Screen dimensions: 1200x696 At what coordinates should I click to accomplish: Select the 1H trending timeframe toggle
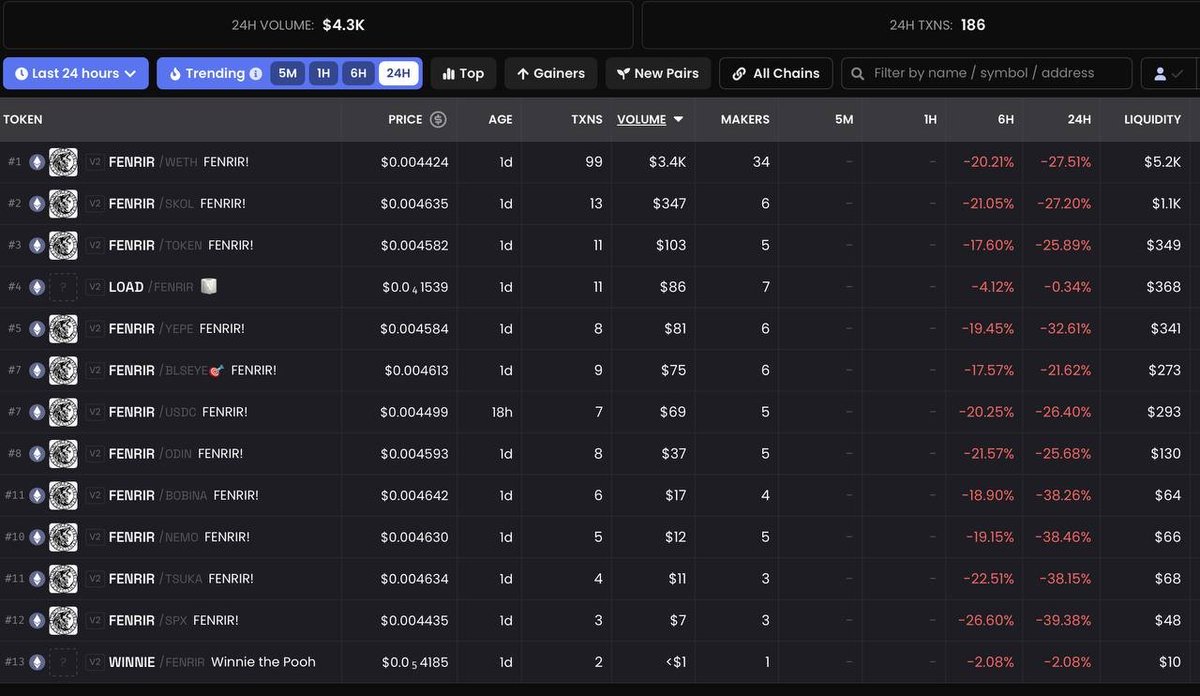(x=323, y=73)
